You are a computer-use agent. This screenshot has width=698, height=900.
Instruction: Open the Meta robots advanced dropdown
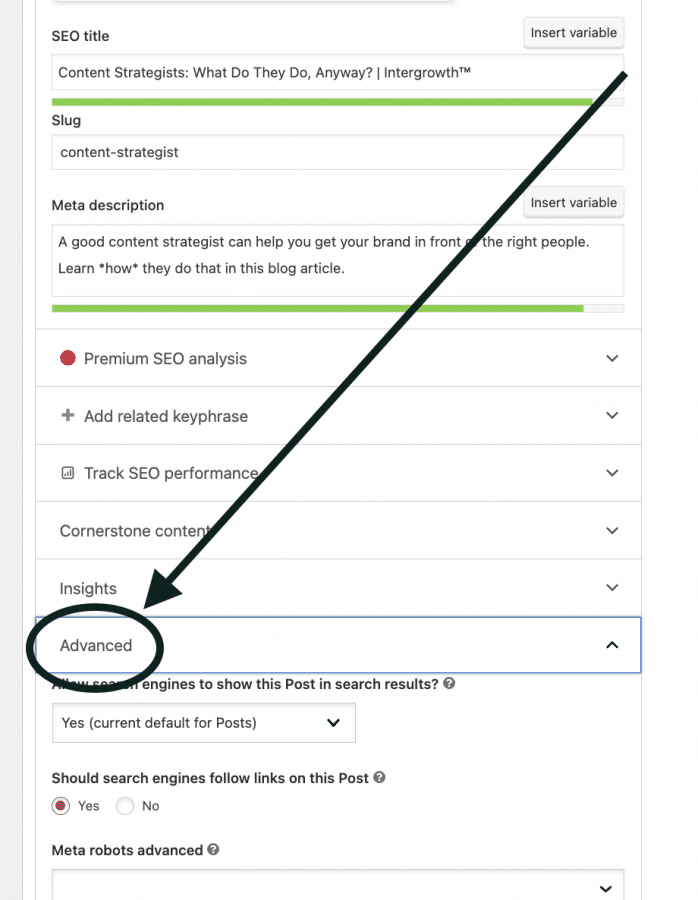pos(337,886)
